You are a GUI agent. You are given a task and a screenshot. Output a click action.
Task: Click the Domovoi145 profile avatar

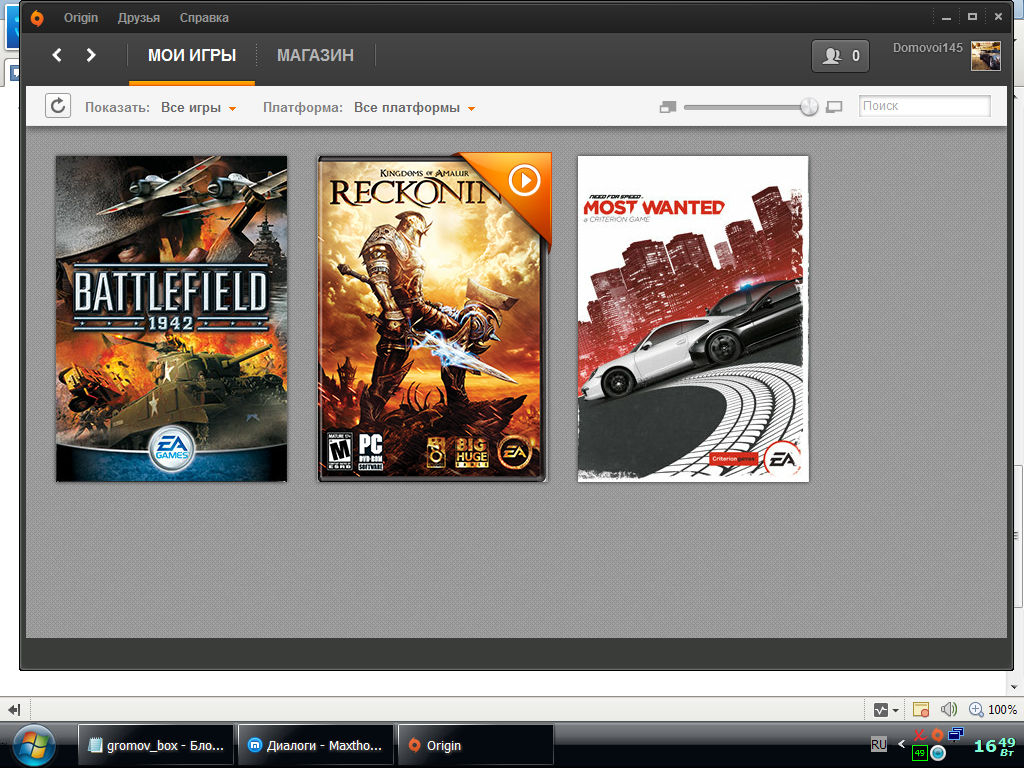(985, 56)
